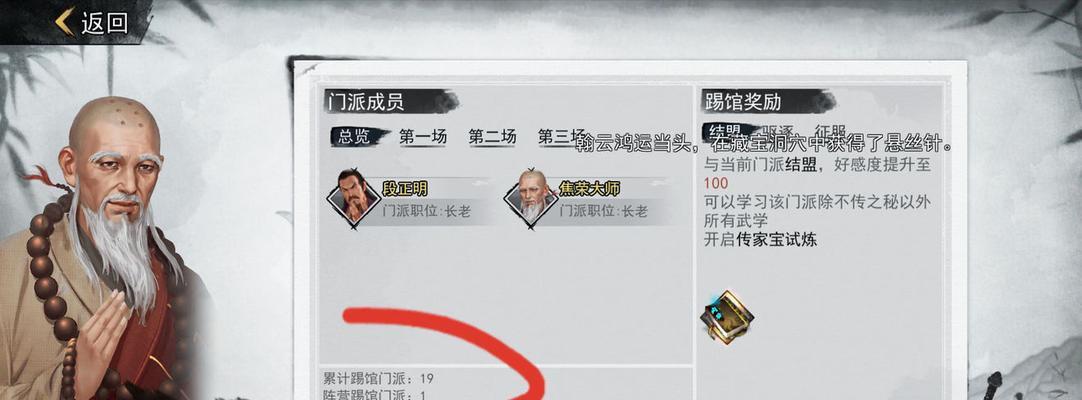Click the 段正明 name label
The width and height of the screenshot is (1082, 400).
[404, 188]
